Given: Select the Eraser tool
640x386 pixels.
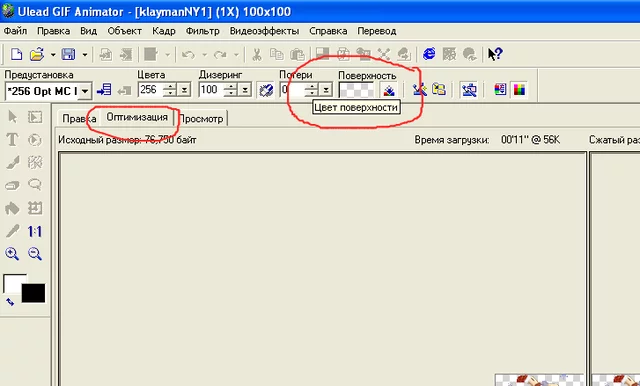Looking at the screenshot, I should click(12, 185).
